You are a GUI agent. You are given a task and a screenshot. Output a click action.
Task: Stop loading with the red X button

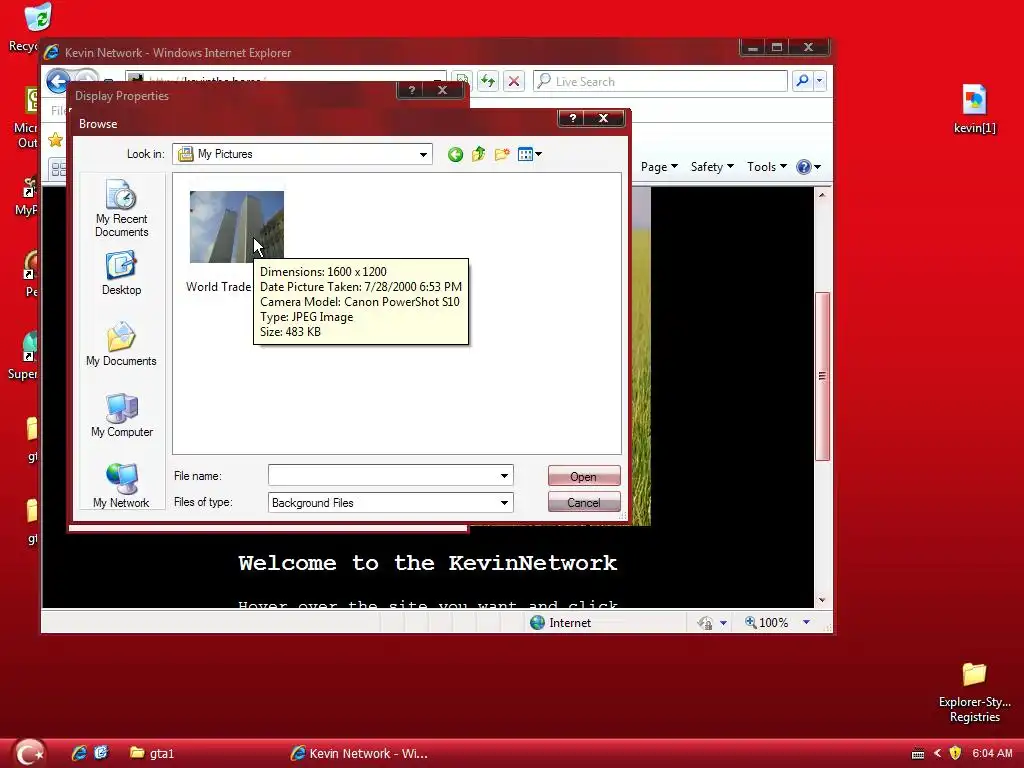(x=514, y=81)
